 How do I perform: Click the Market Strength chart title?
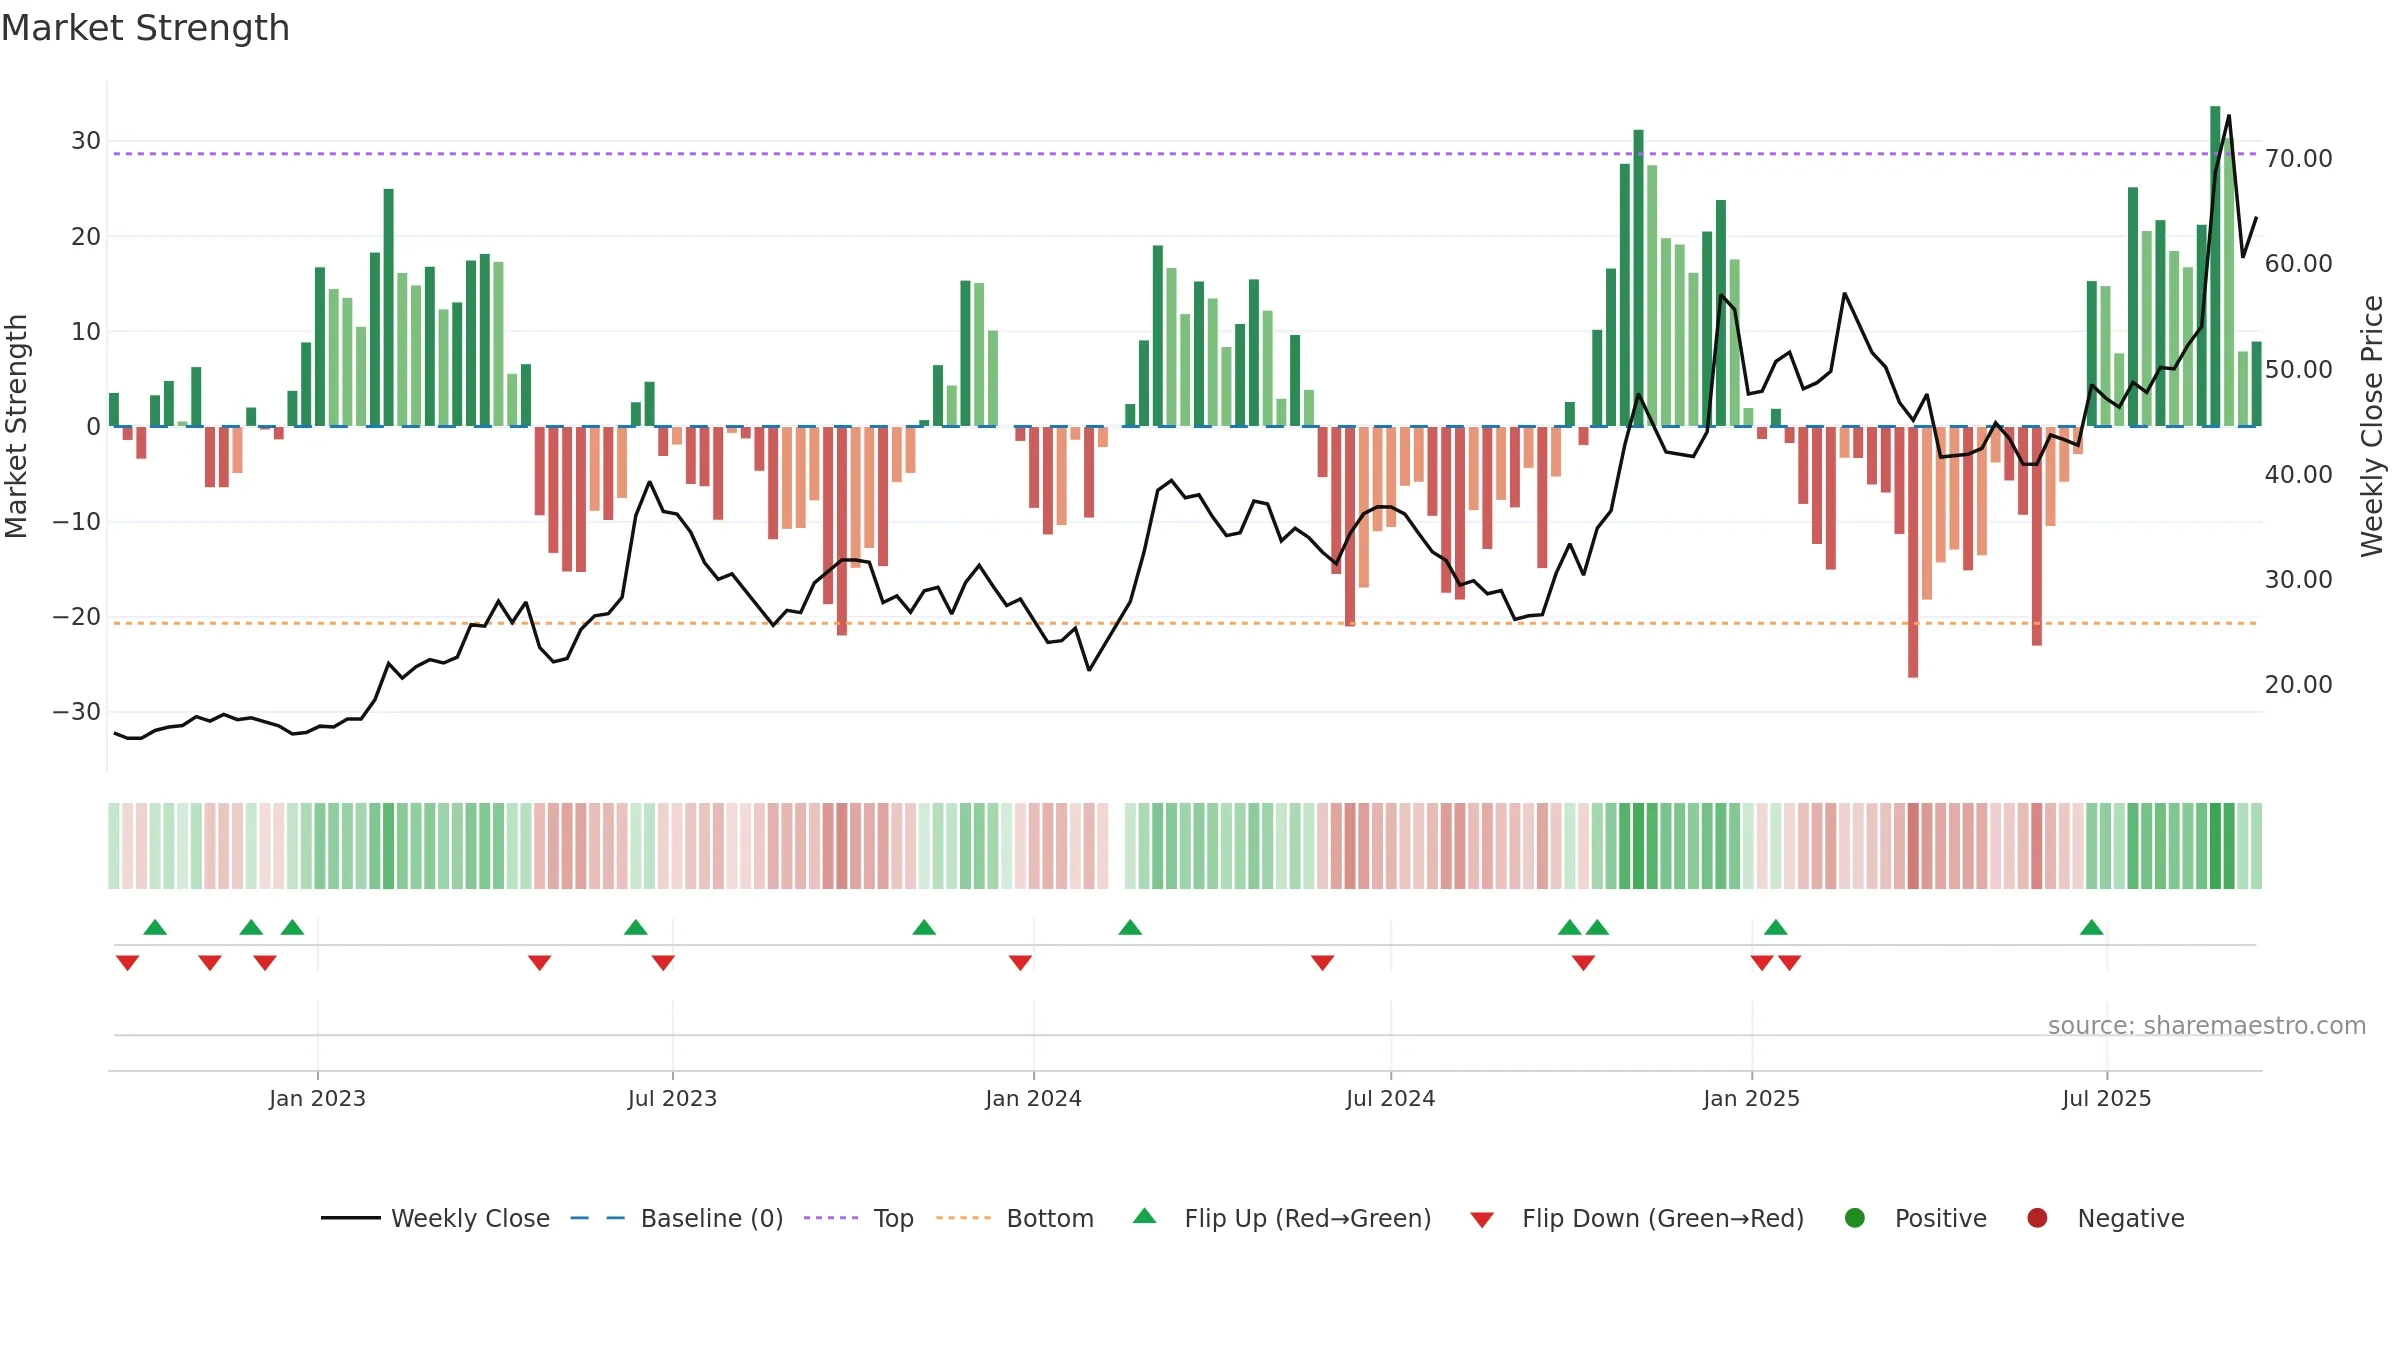(145, 28)
